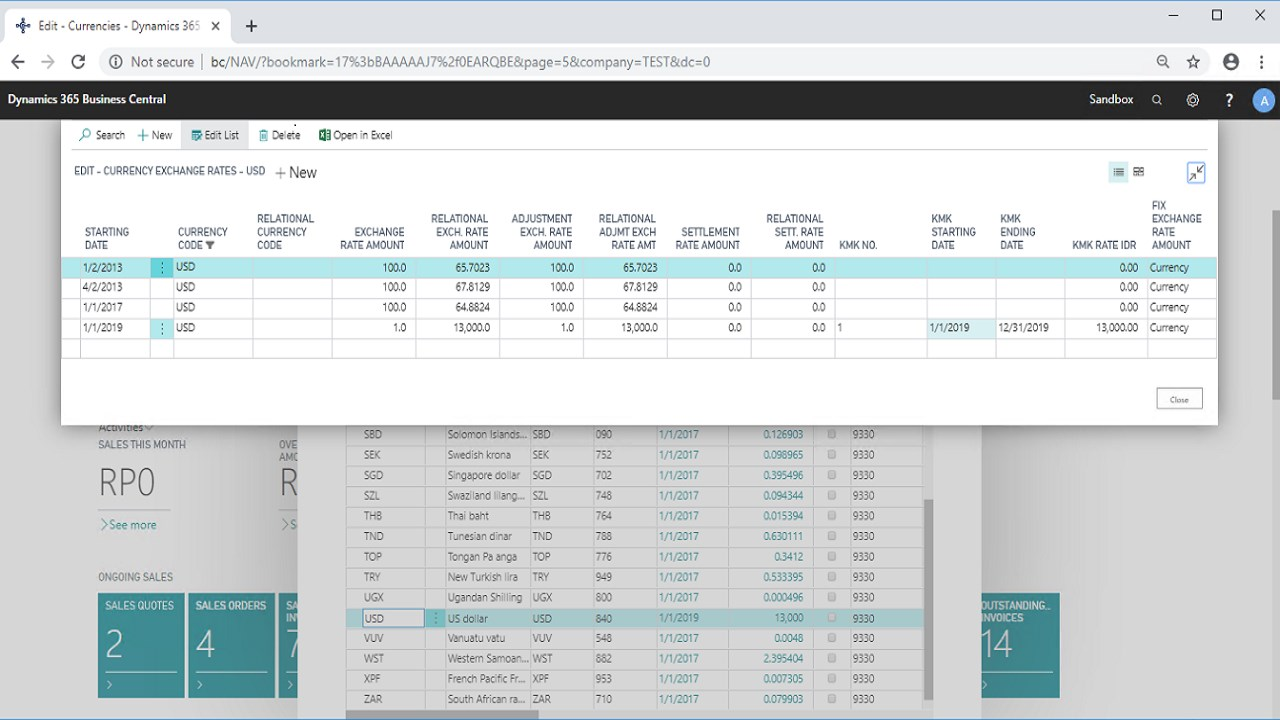Toggle checkbox in the SBD currency row
Viewport: 1280px width, 720px height.
click(x=831, y=435)
